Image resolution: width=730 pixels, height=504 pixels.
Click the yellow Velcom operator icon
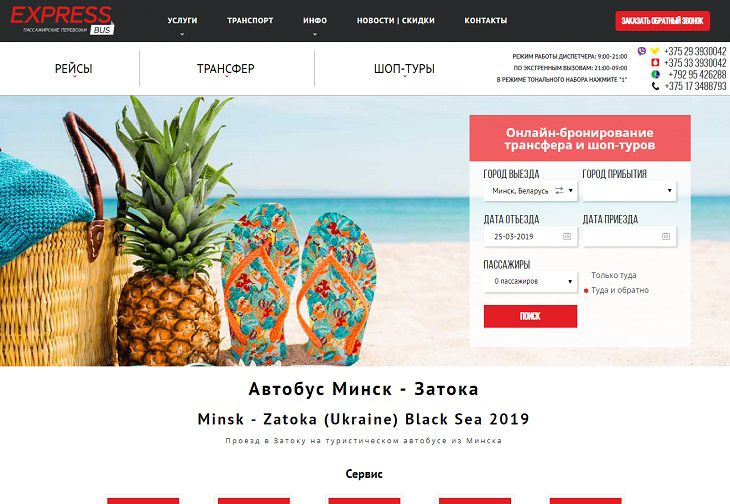tap(655, 51)
